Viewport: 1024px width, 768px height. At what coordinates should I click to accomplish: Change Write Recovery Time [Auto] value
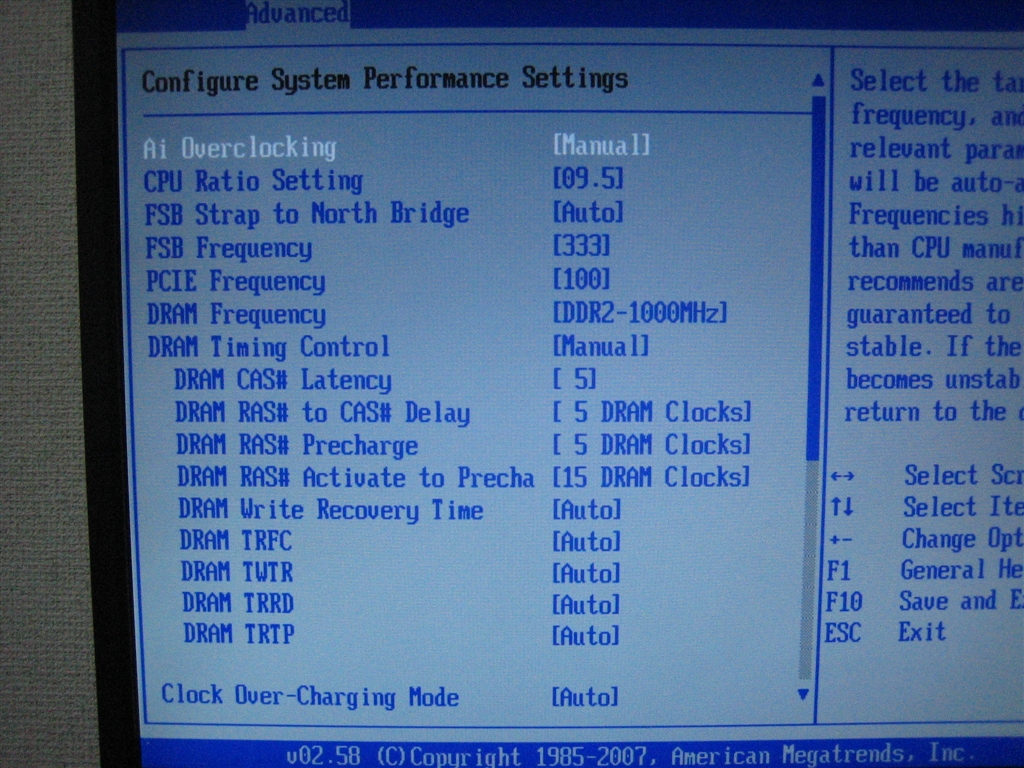coord(586,509)
